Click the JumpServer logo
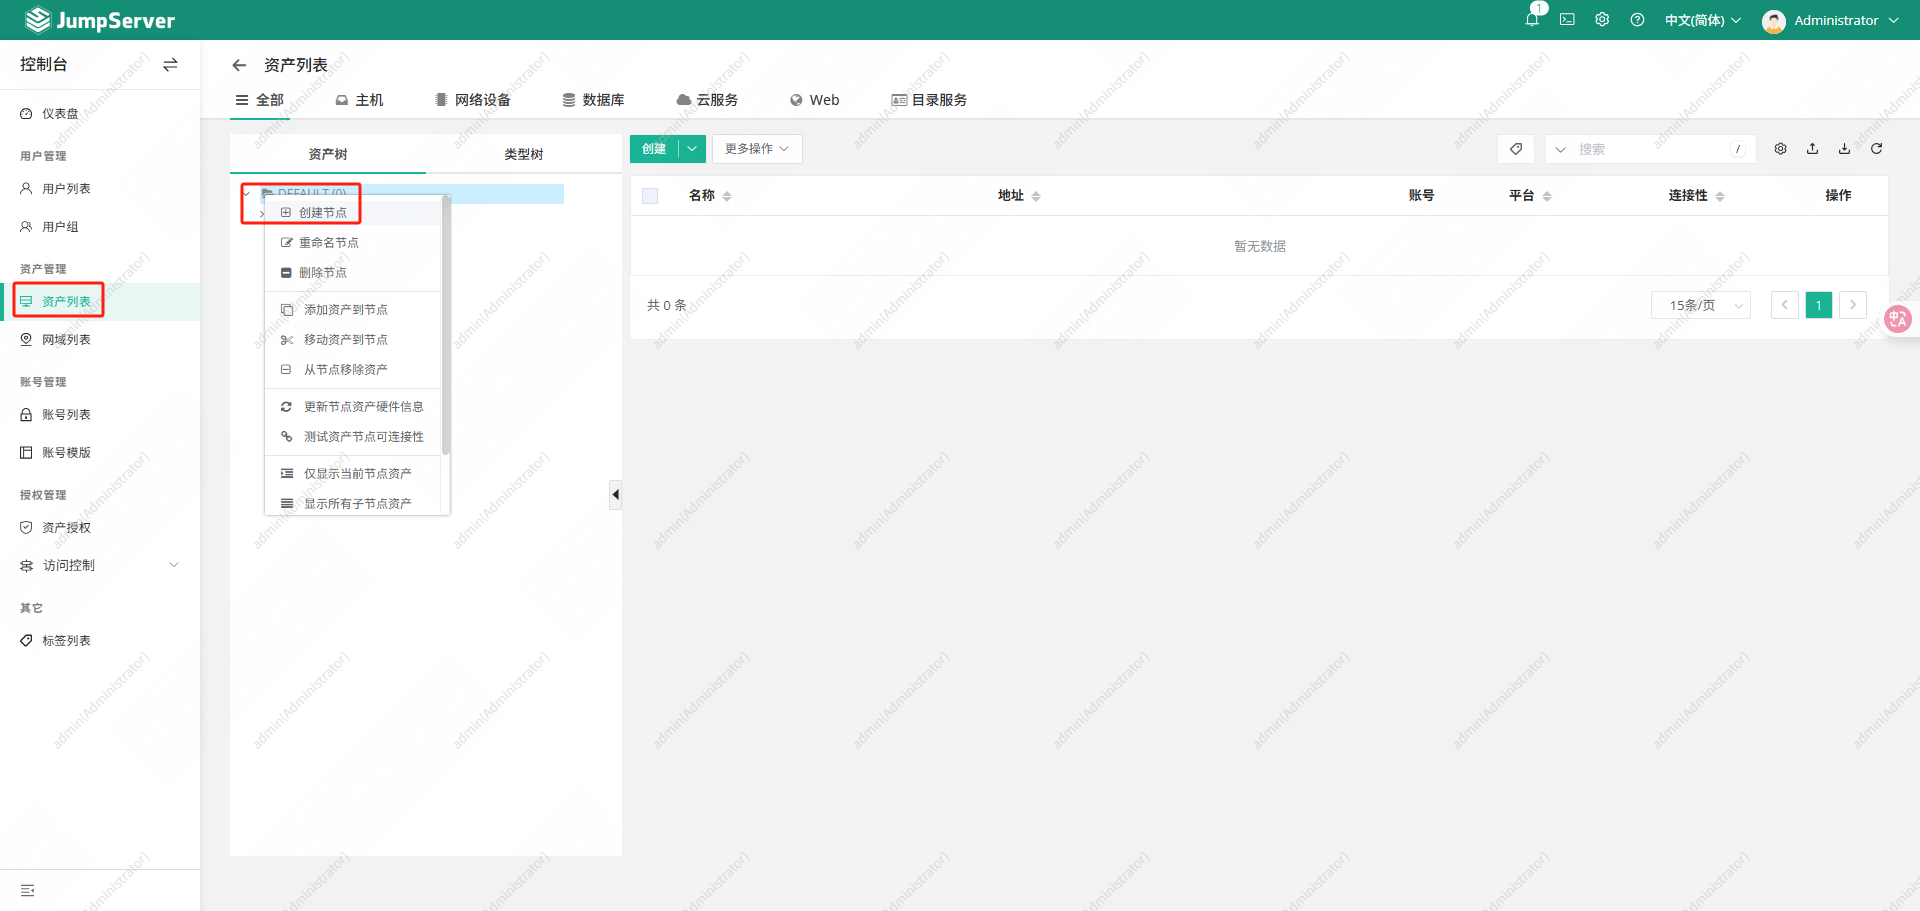 pyautogui.click(x=100, y=20)
